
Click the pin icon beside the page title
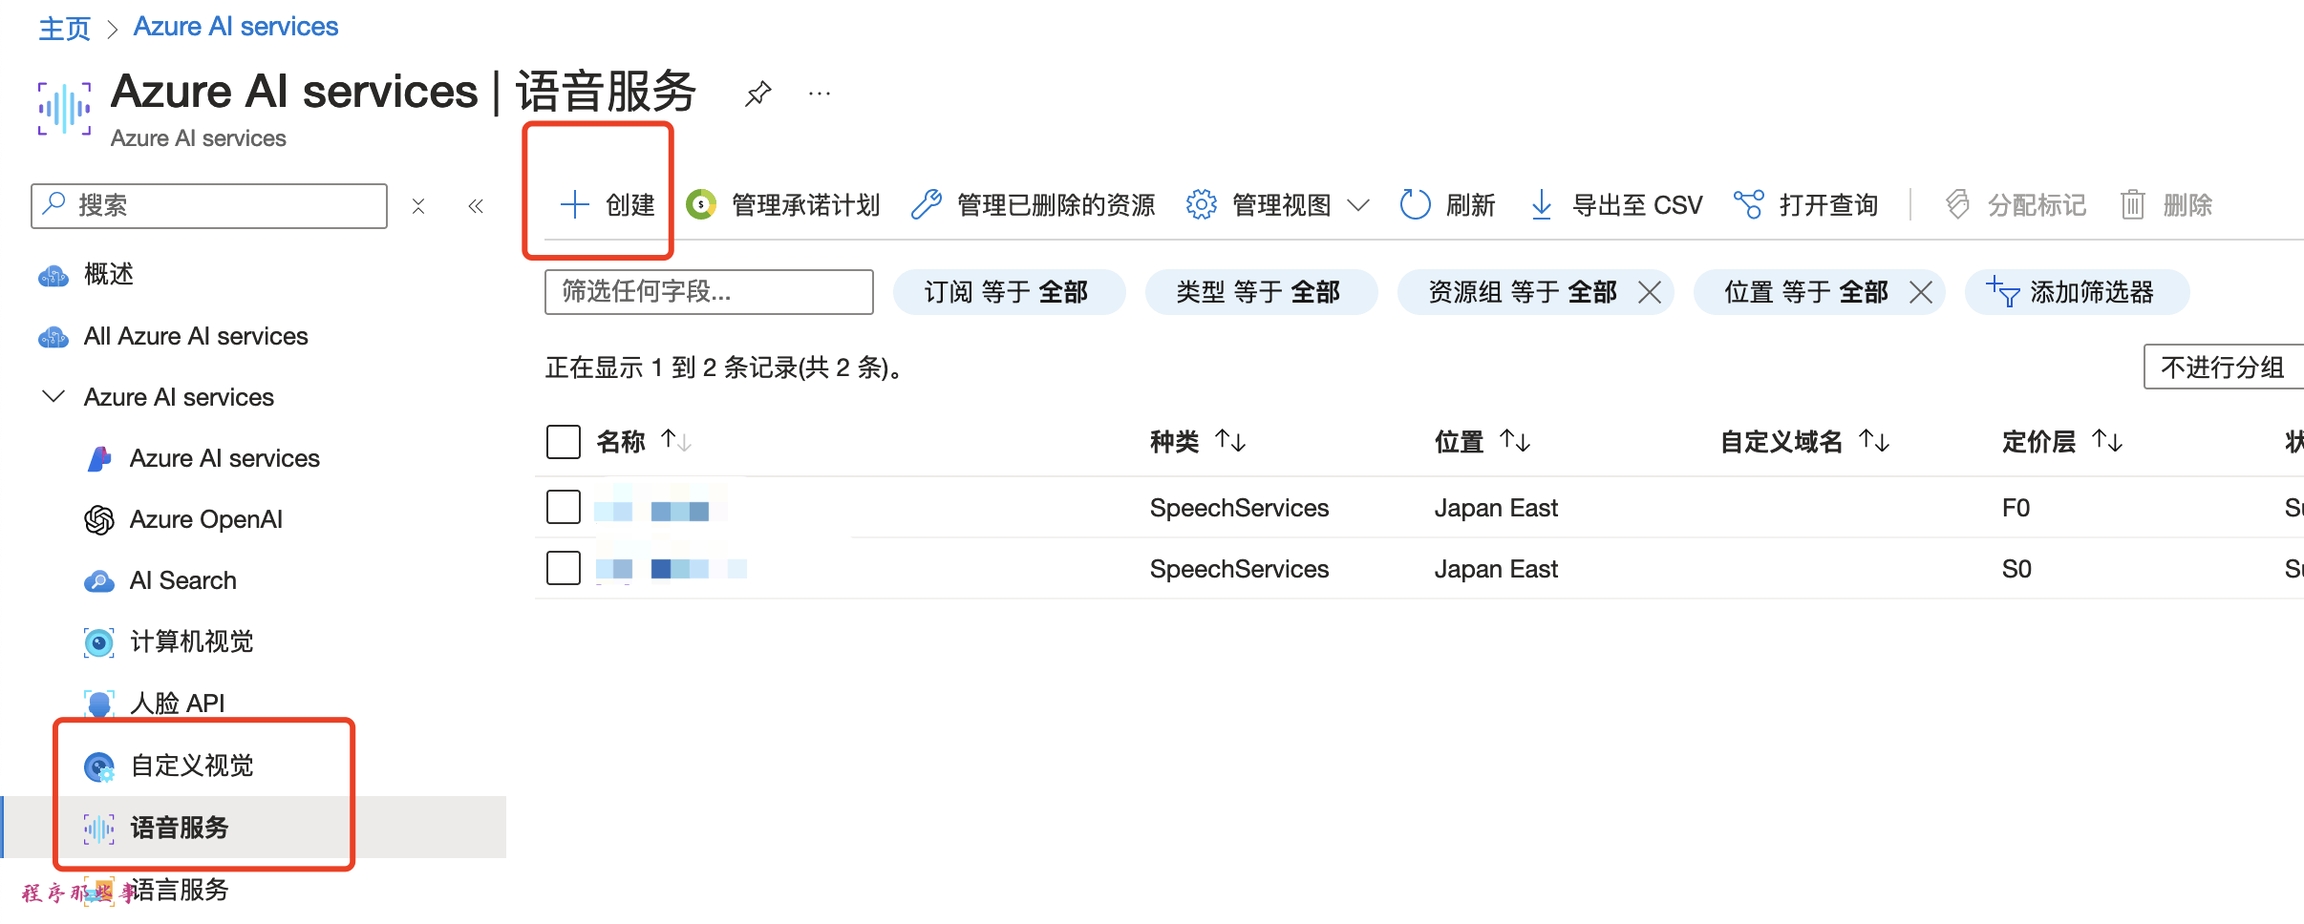[x=758, y=94]
